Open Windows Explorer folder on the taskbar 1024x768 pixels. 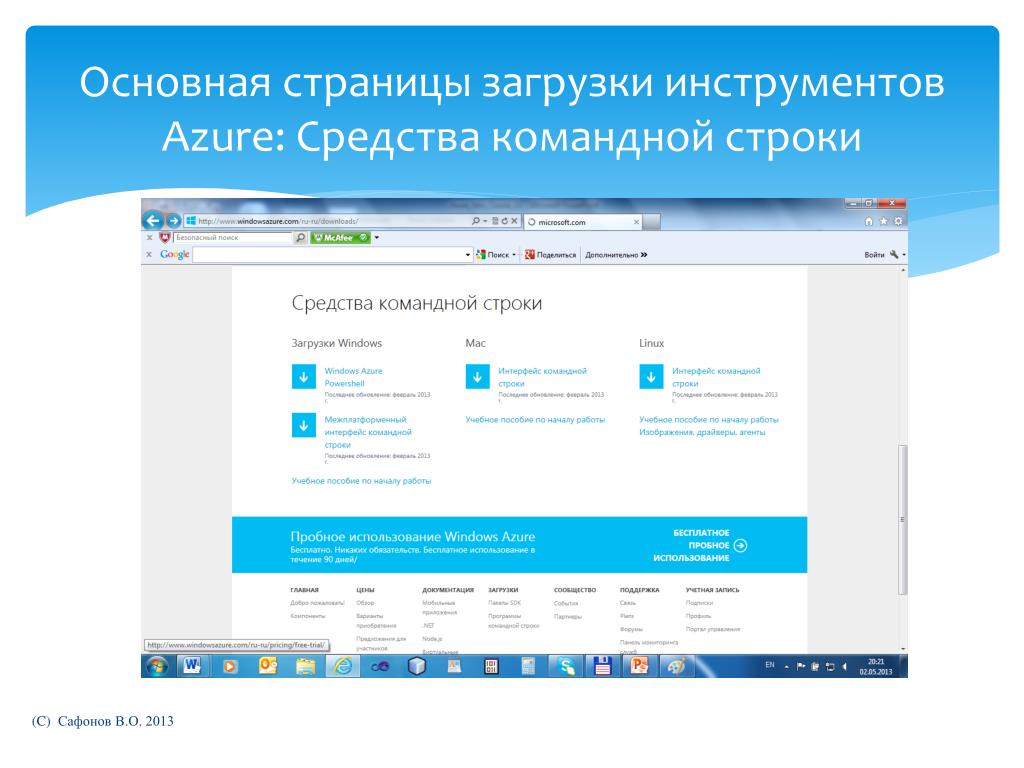click(305, 666)
